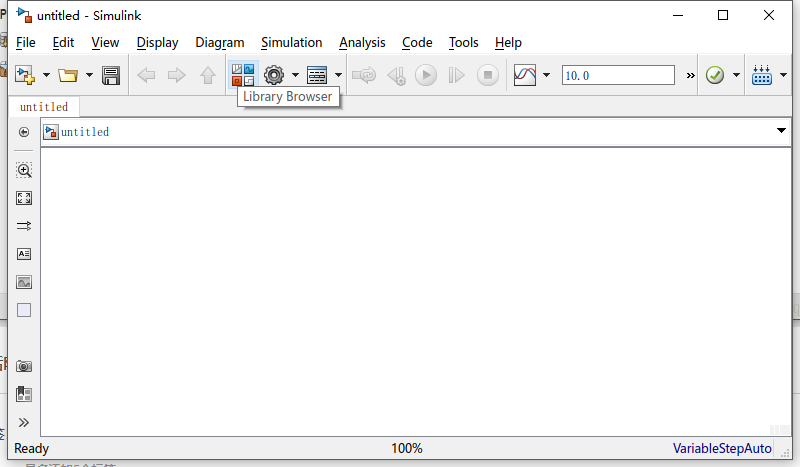Click the Screenshot camera icon
This screenshot has width=800, height=467.
[24, 366]
